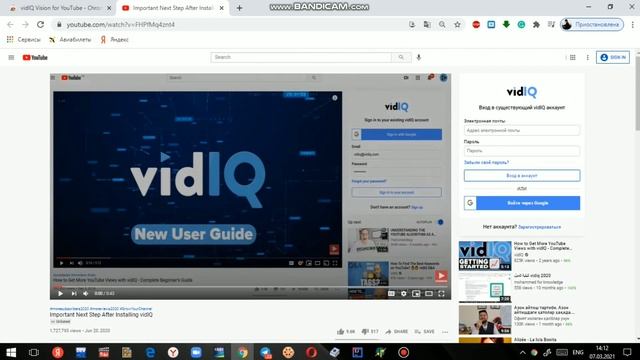Open the green download arrow extension
The width and height of the screenshot is (640, 360).
coord(506,24)
